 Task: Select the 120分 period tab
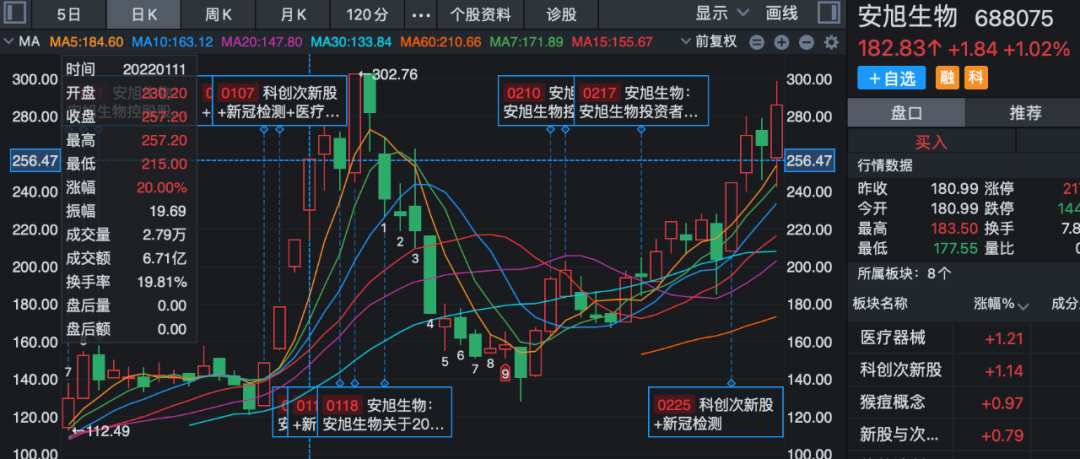[x=366, y=14]
